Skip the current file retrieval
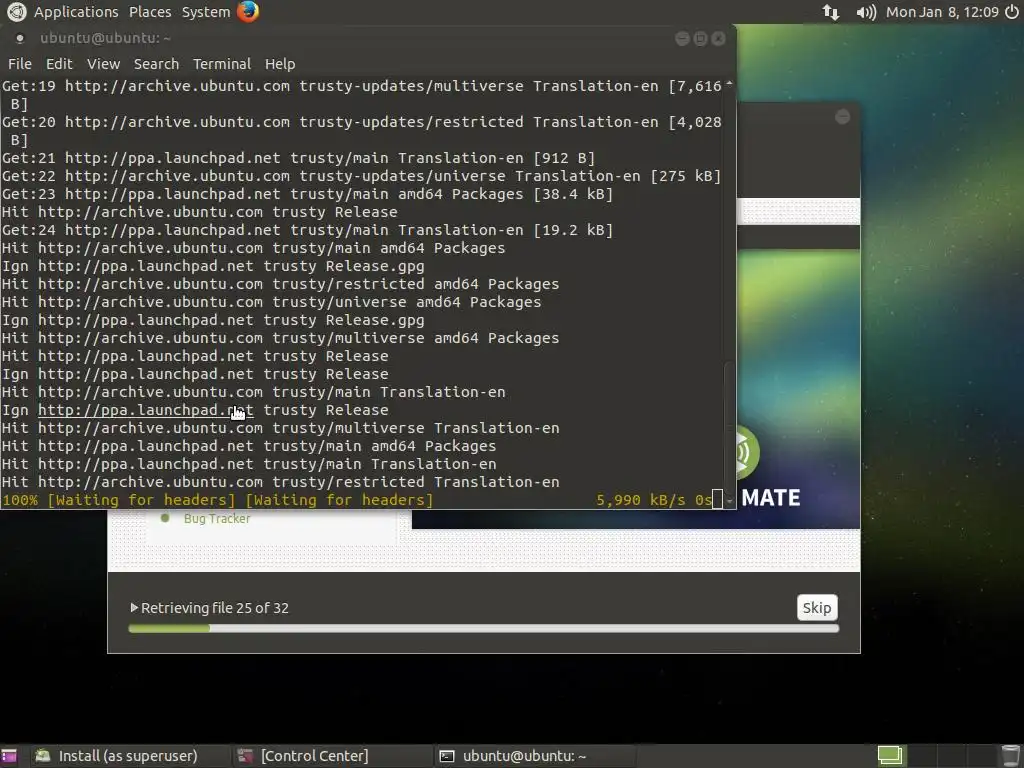Viewport: 1024px width, 768px height. point(816,608)
